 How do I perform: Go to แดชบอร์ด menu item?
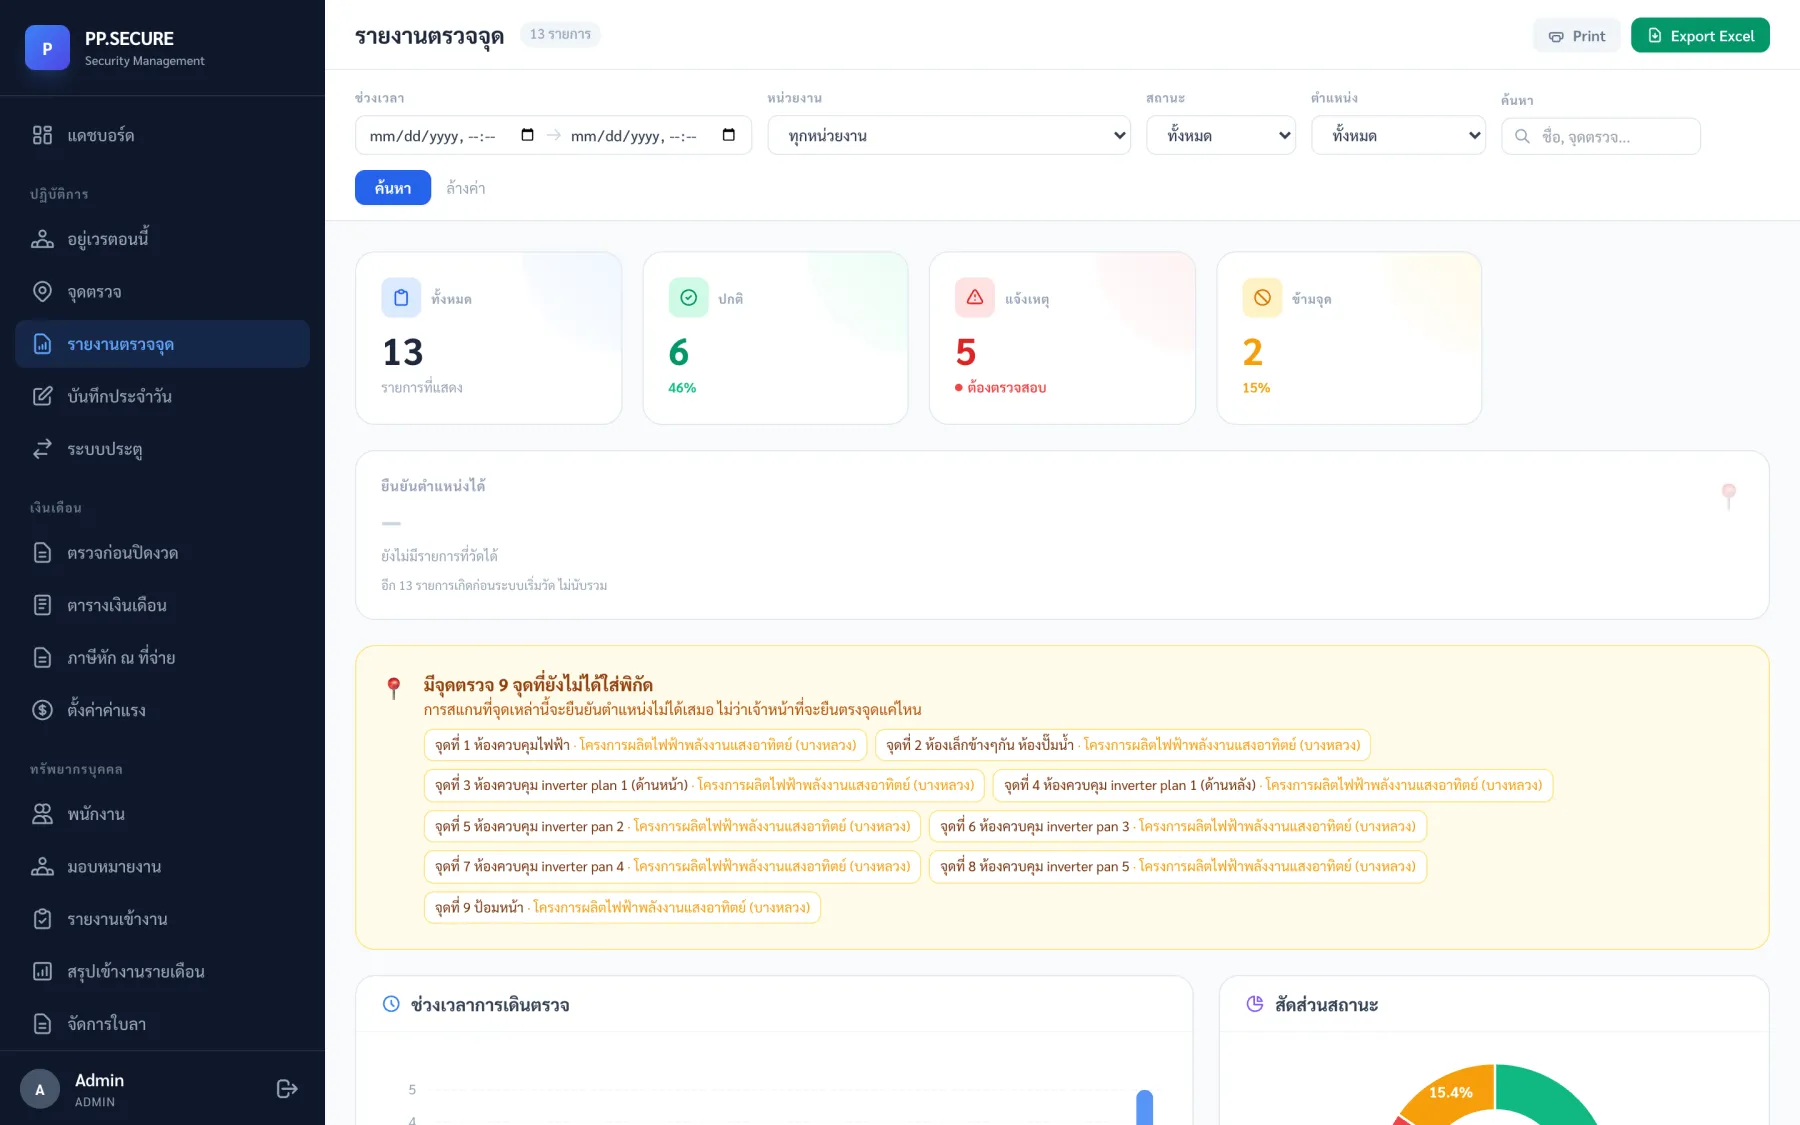[x=162, y=135]
